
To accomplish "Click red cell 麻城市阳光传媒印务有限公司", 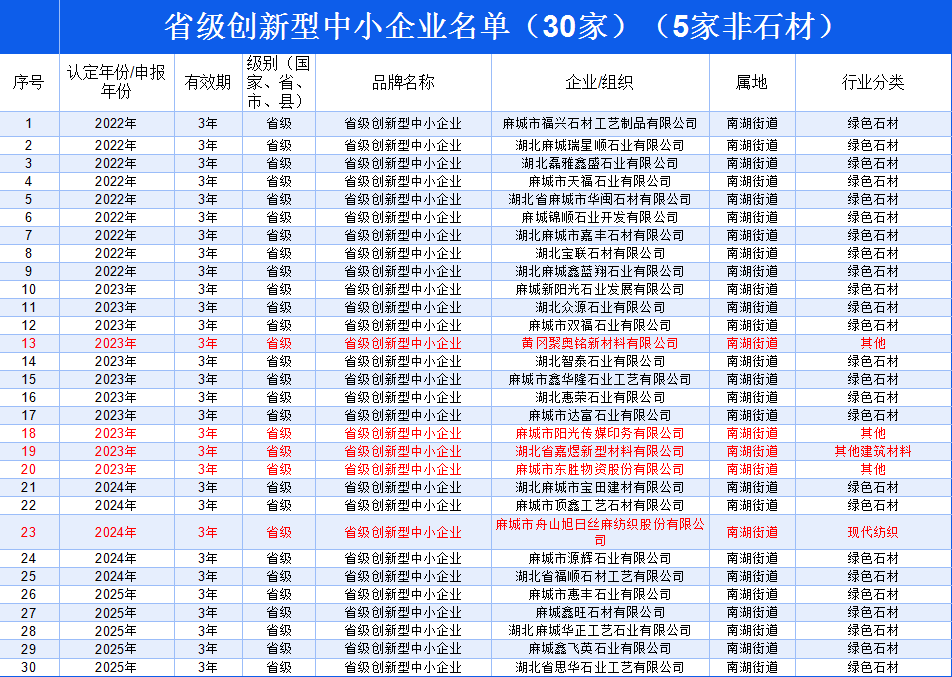I will coord(600,434).
